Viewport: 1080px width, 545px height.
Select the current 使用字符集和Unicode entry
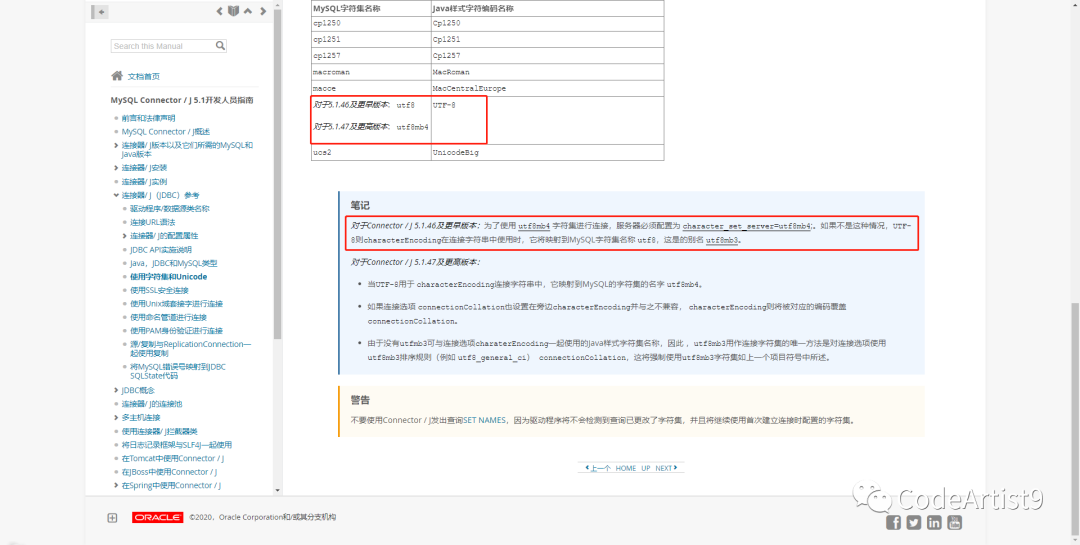pyautogui.click(x=169, y=276)
